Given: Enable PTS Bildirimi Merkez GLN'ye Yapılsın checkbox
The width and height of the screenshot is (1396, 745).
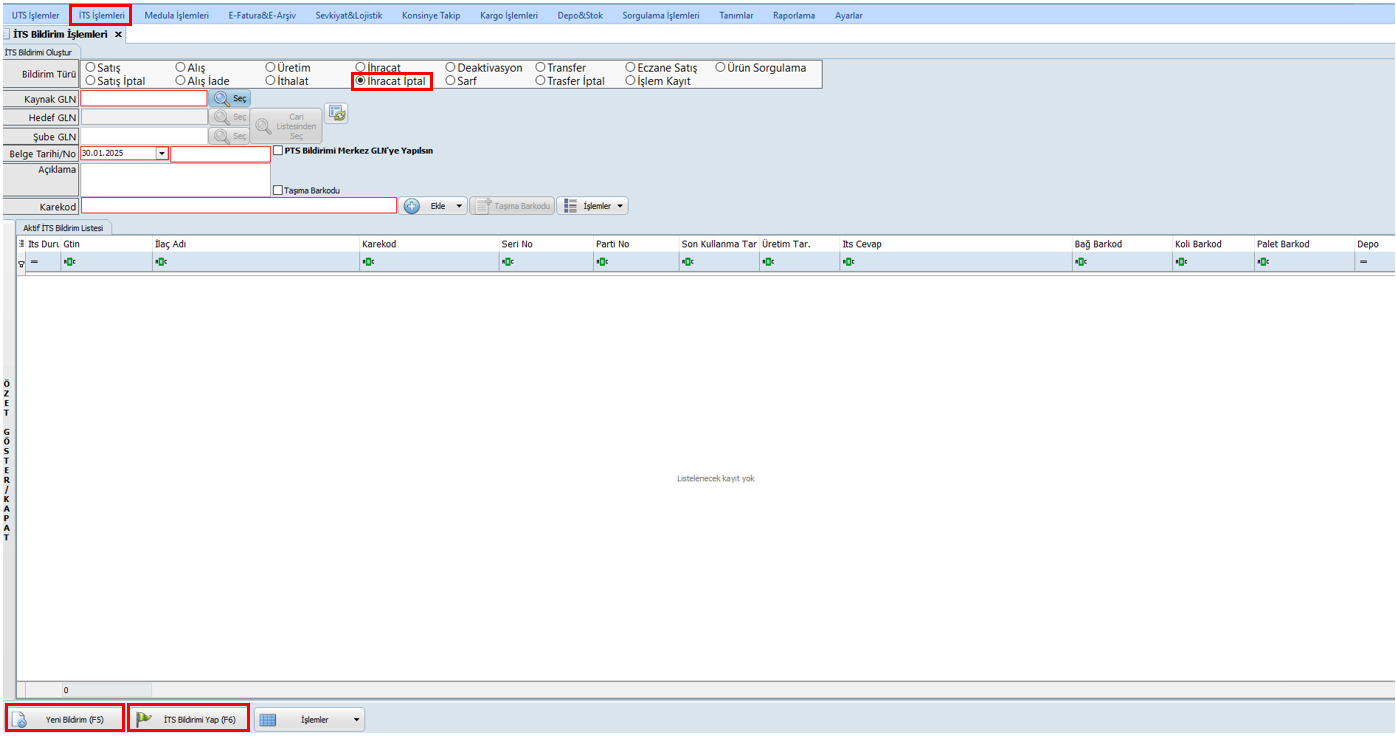Looking at the screenshot, I should tap(278, 151).
